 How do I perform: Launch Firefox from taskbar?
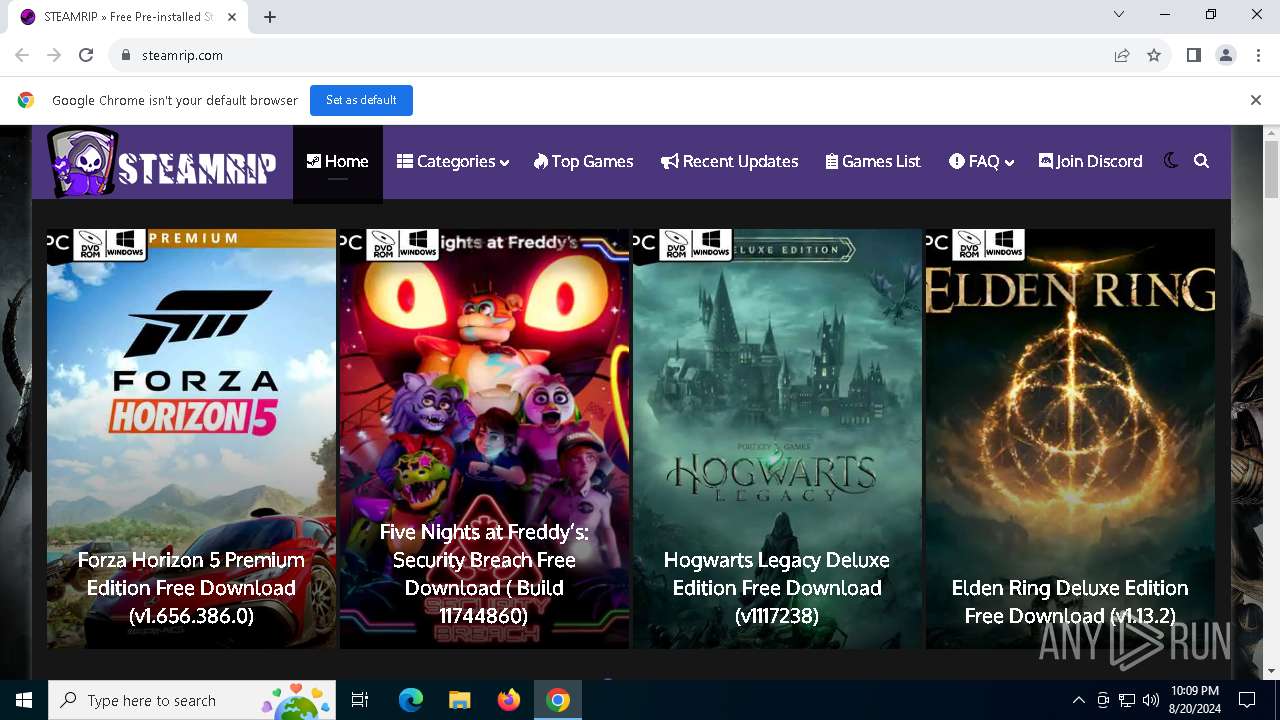pyautogui.click(x=509, y=700)
